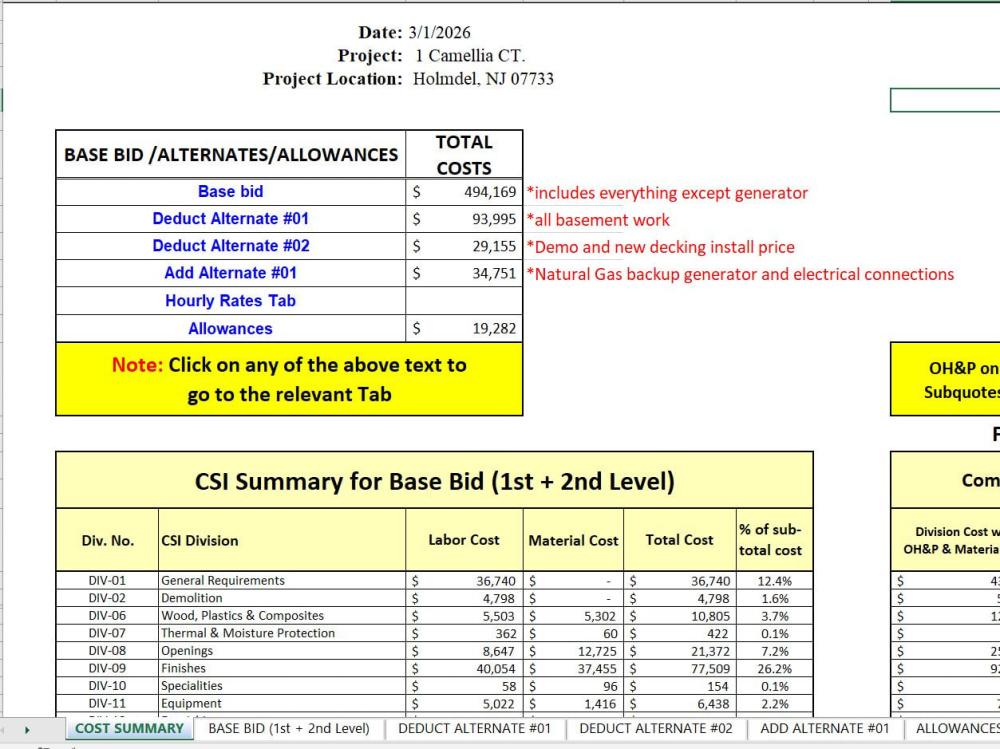Screen dimensions: 1000x749
Task: Open the Hourly Rates Tab link
Action: point(230,300)
